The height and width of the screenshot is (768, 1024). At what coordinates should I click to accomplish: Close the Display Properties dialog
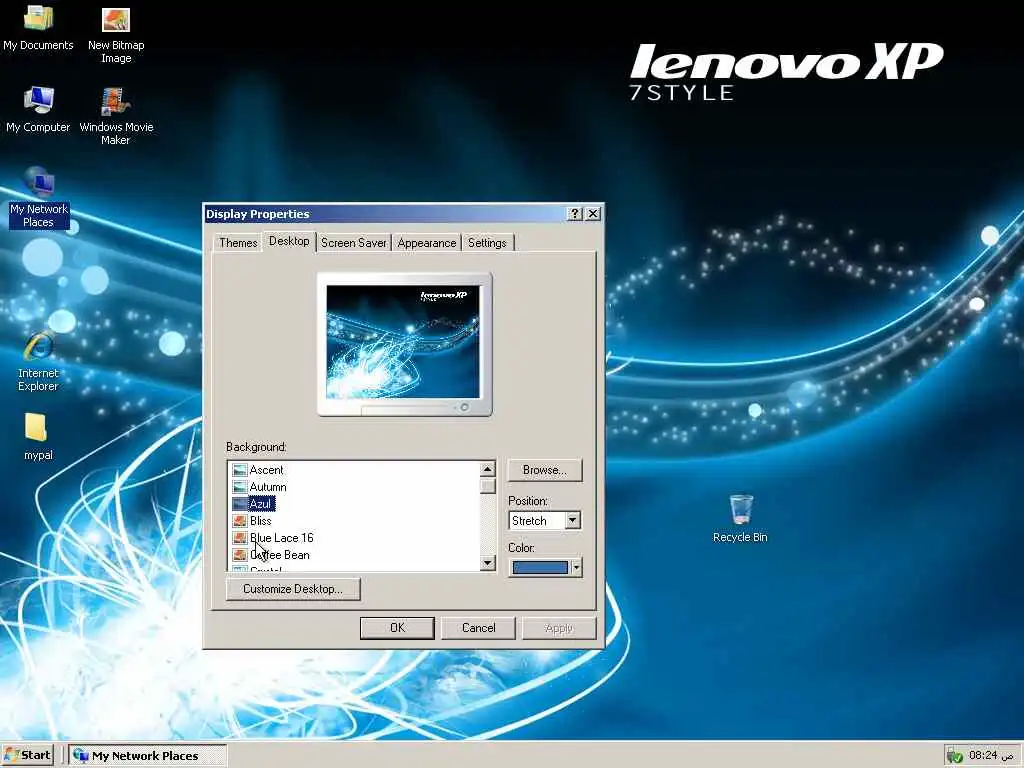point(592,214)
